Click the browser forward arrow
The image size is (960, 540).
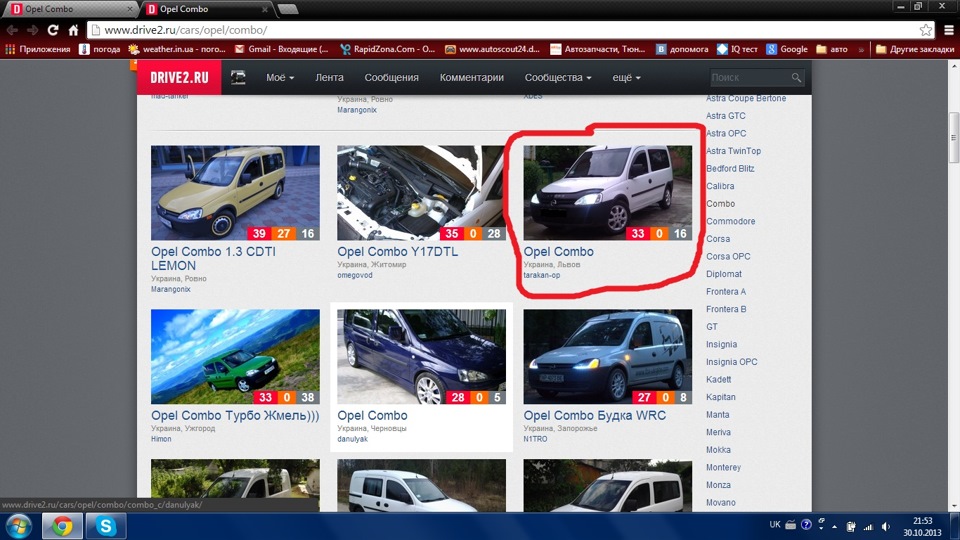[x=32, y=29]
